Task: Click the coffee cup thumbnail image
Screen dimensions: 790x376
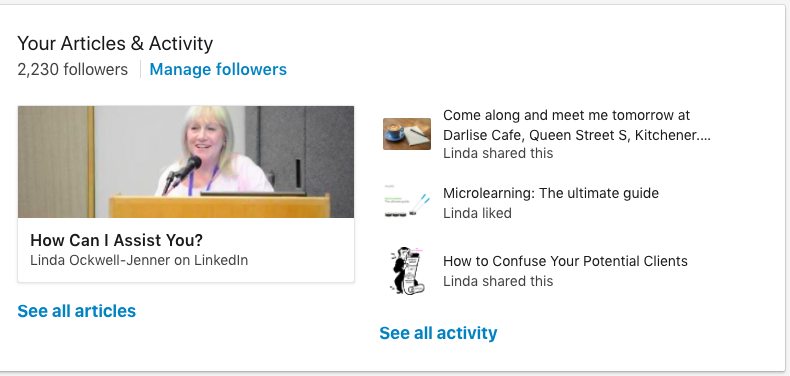Action: [407, 134]
